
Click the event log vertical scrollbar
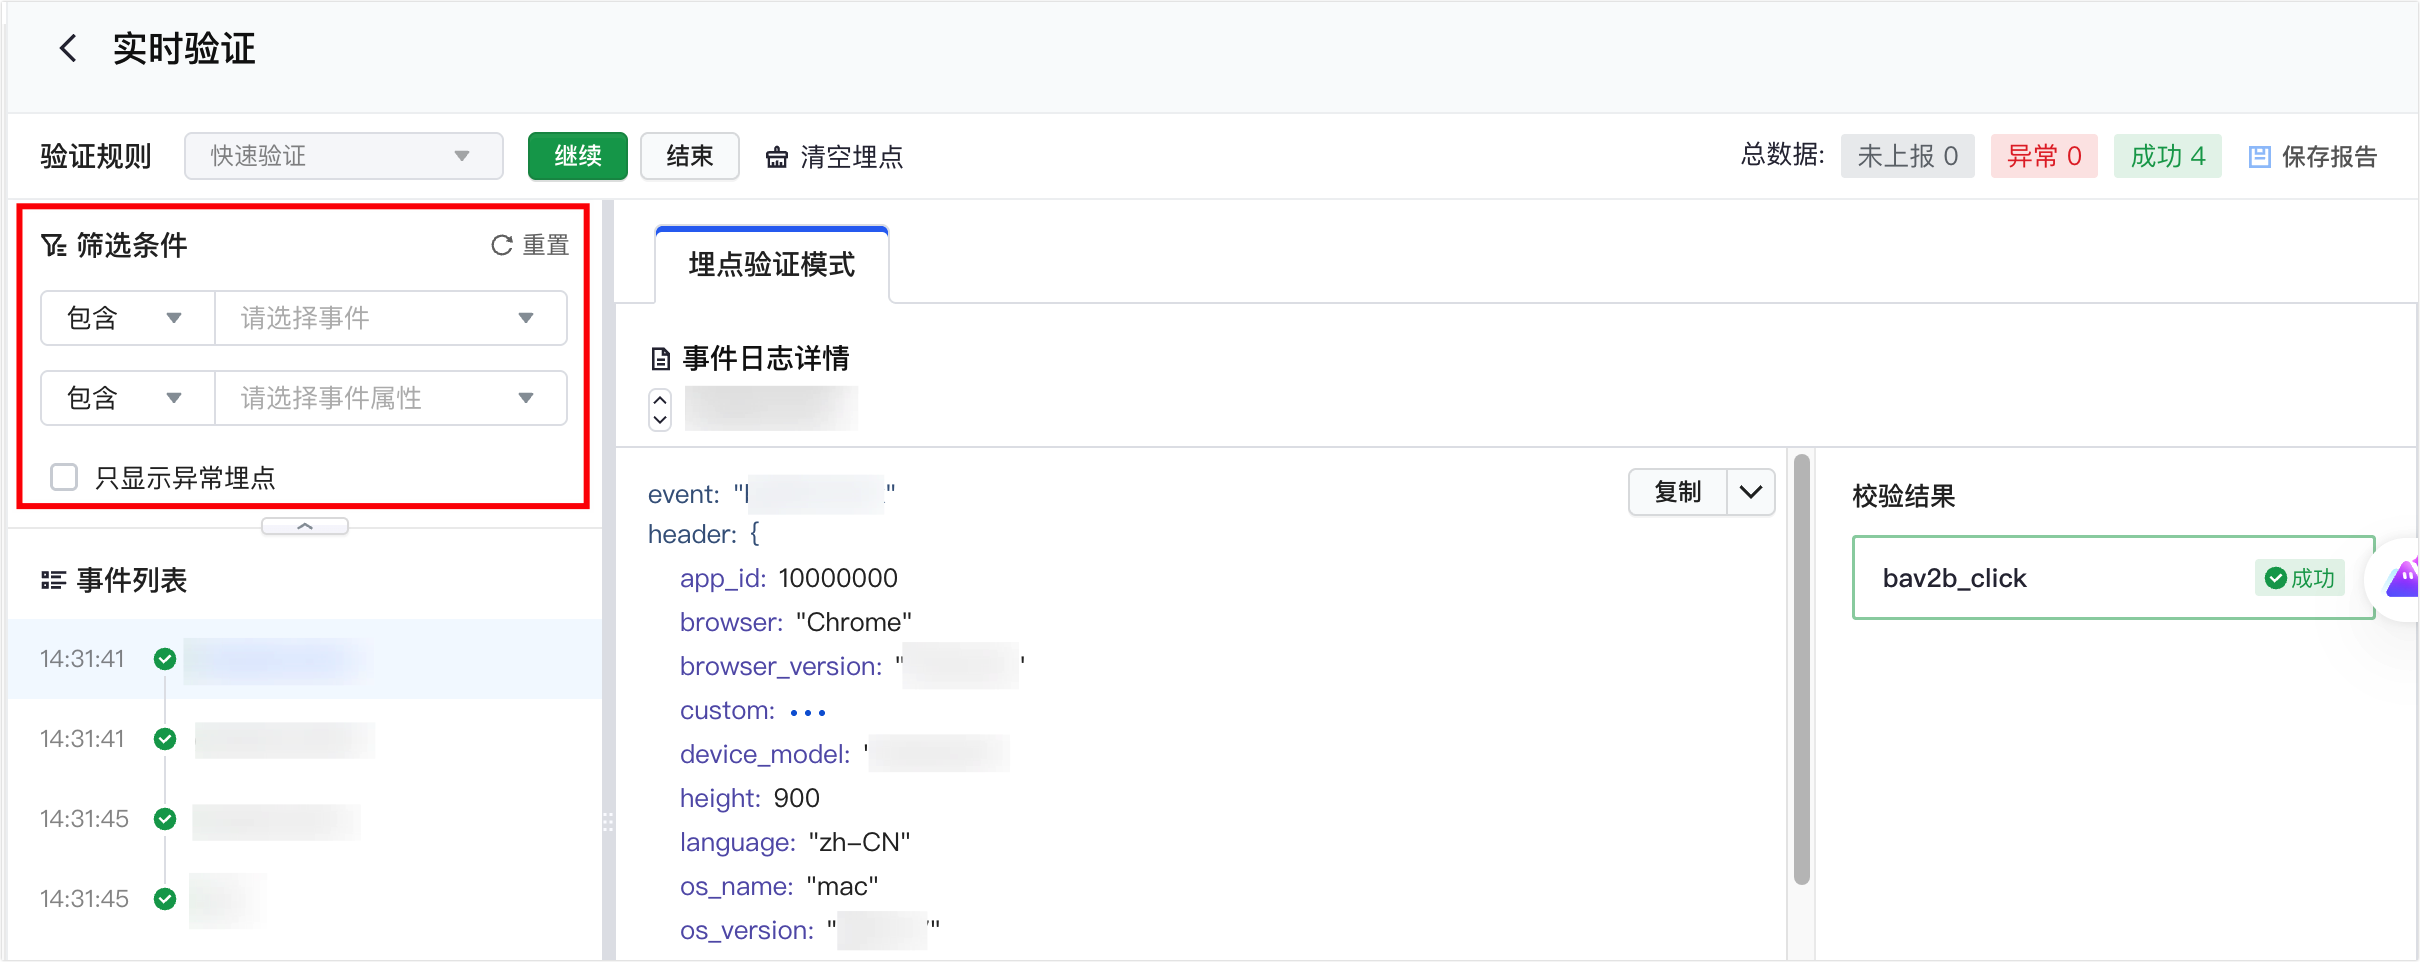coord(1802,670)
